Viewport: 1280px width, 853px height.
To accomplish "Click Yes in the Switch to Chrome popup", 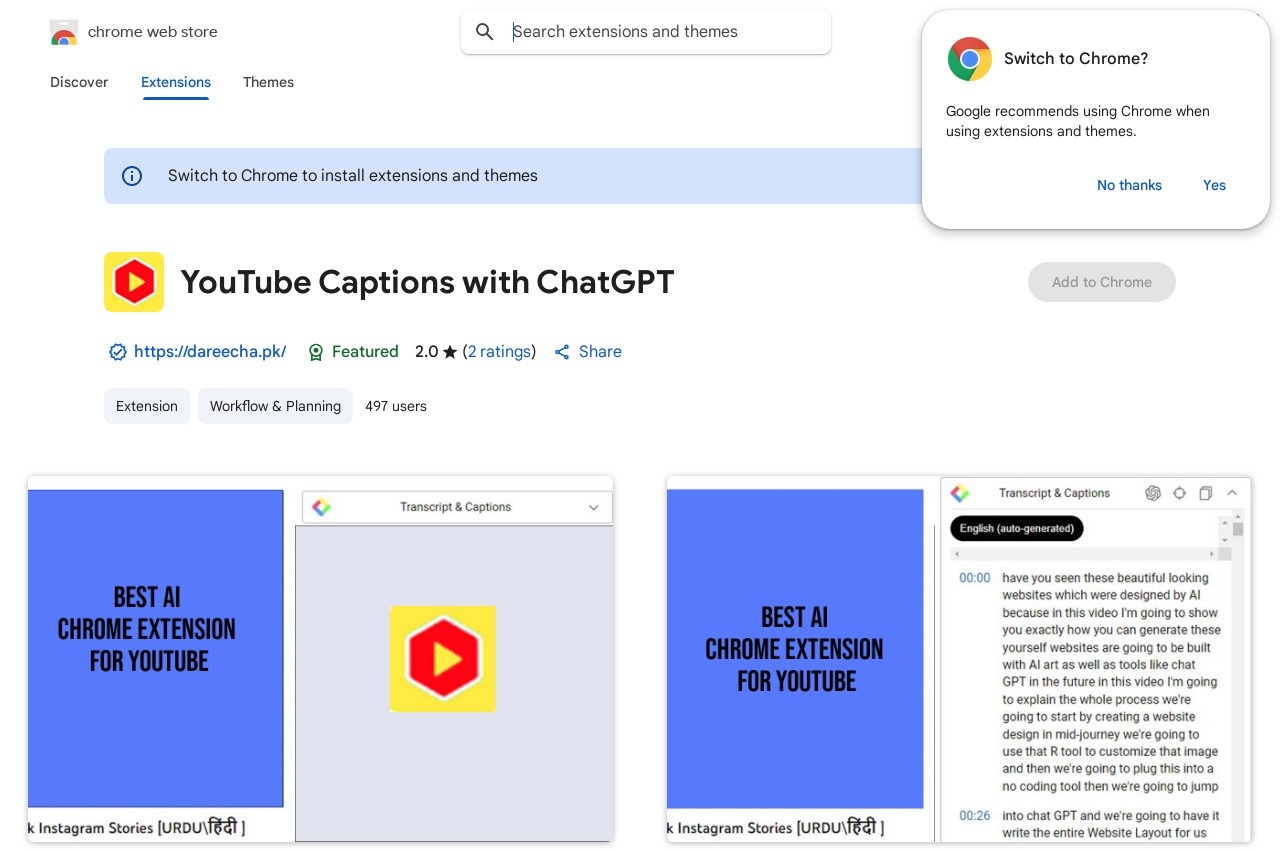I will [1214, 185].
